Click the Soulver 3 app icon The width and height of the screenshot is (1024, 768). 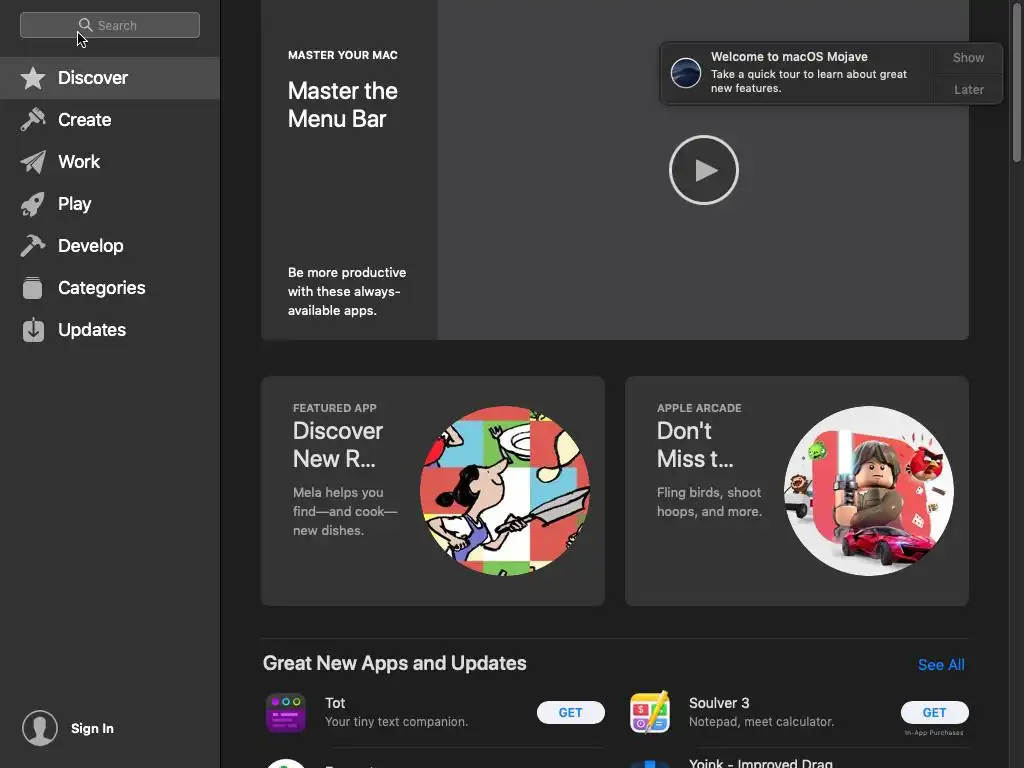point(650,712)
